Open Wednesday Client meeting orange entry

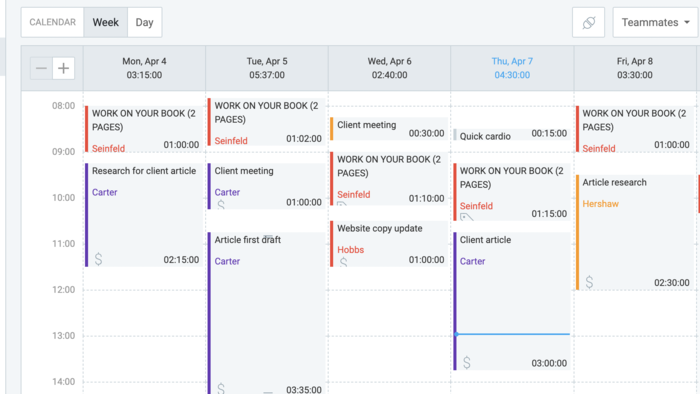pyautogui.click(x=389, y=129)
